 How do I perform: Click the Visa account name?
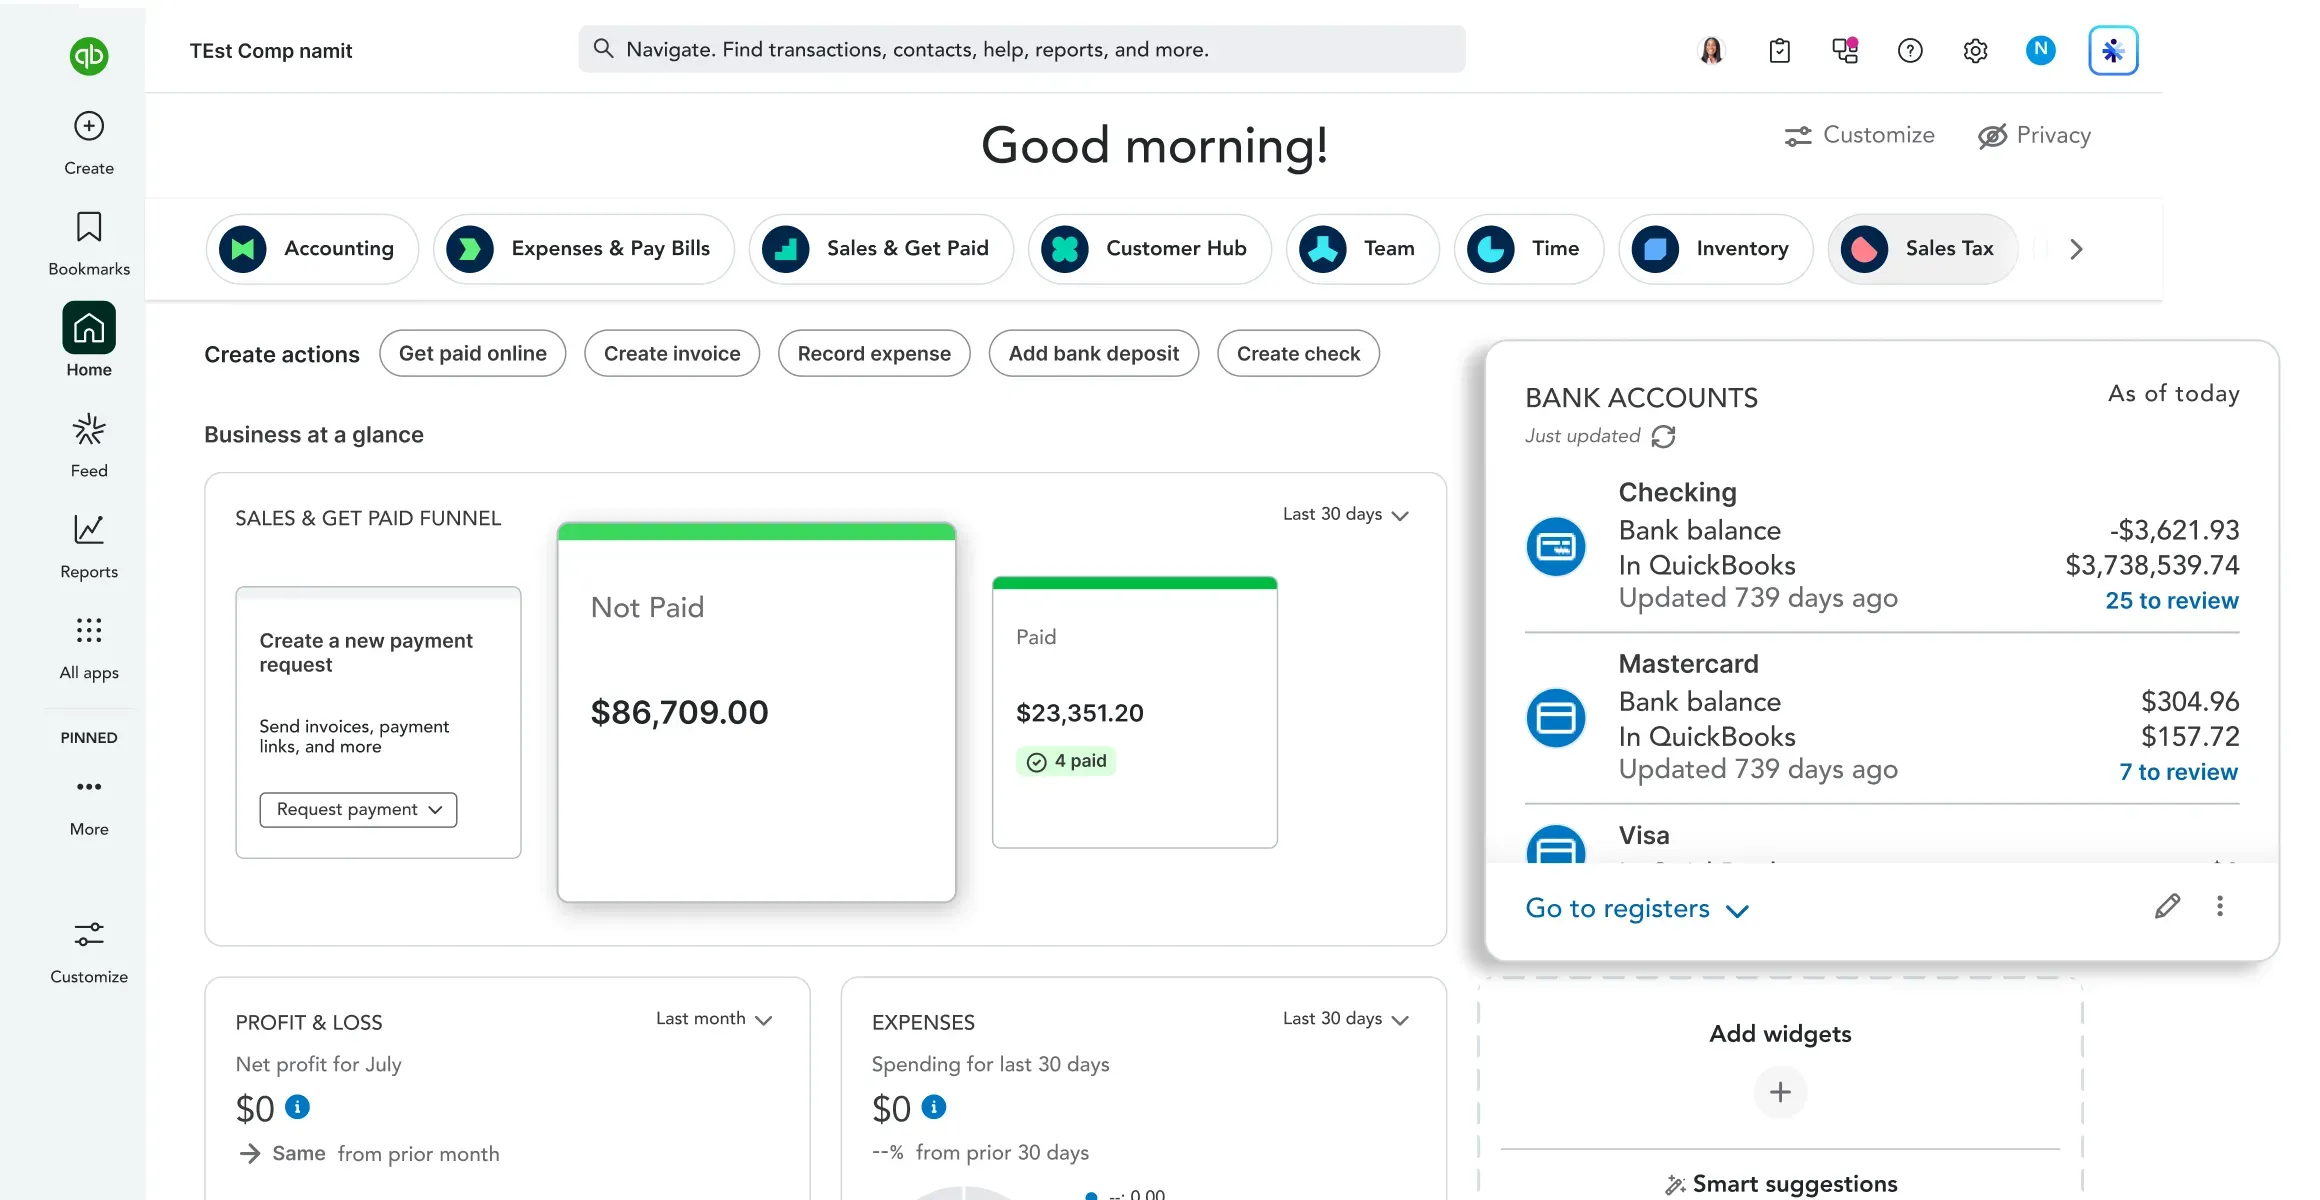(1644, 836)
